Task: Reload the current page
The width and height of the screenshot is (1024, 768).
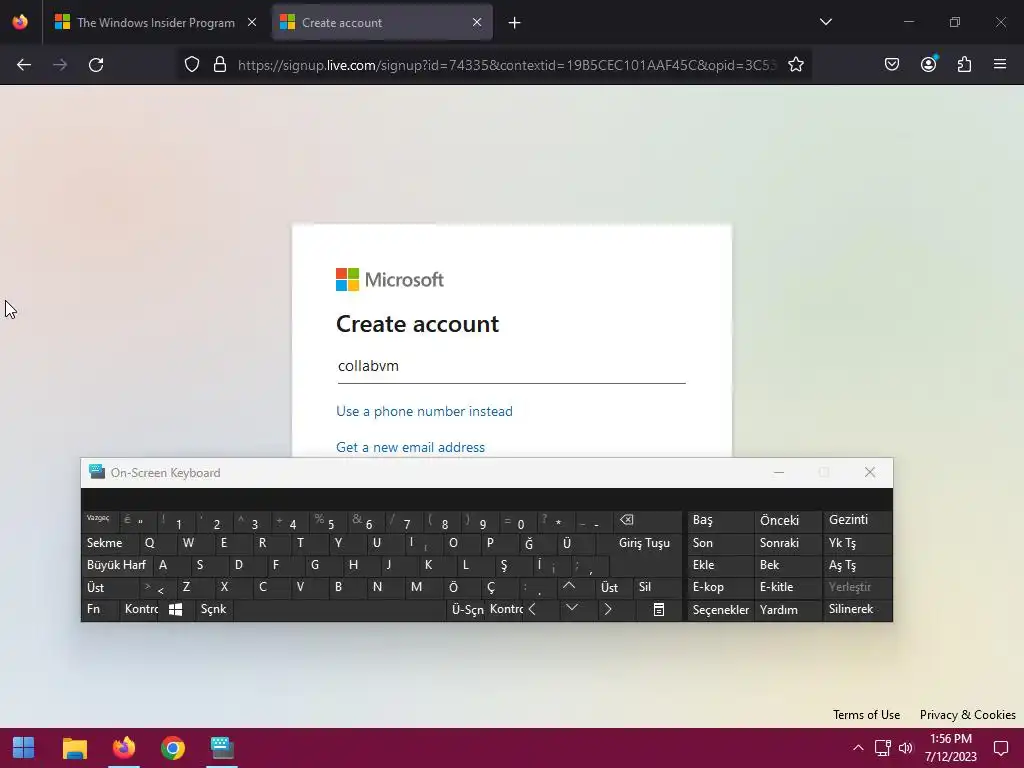Action: pyautogui.click(x=96, y=65)
